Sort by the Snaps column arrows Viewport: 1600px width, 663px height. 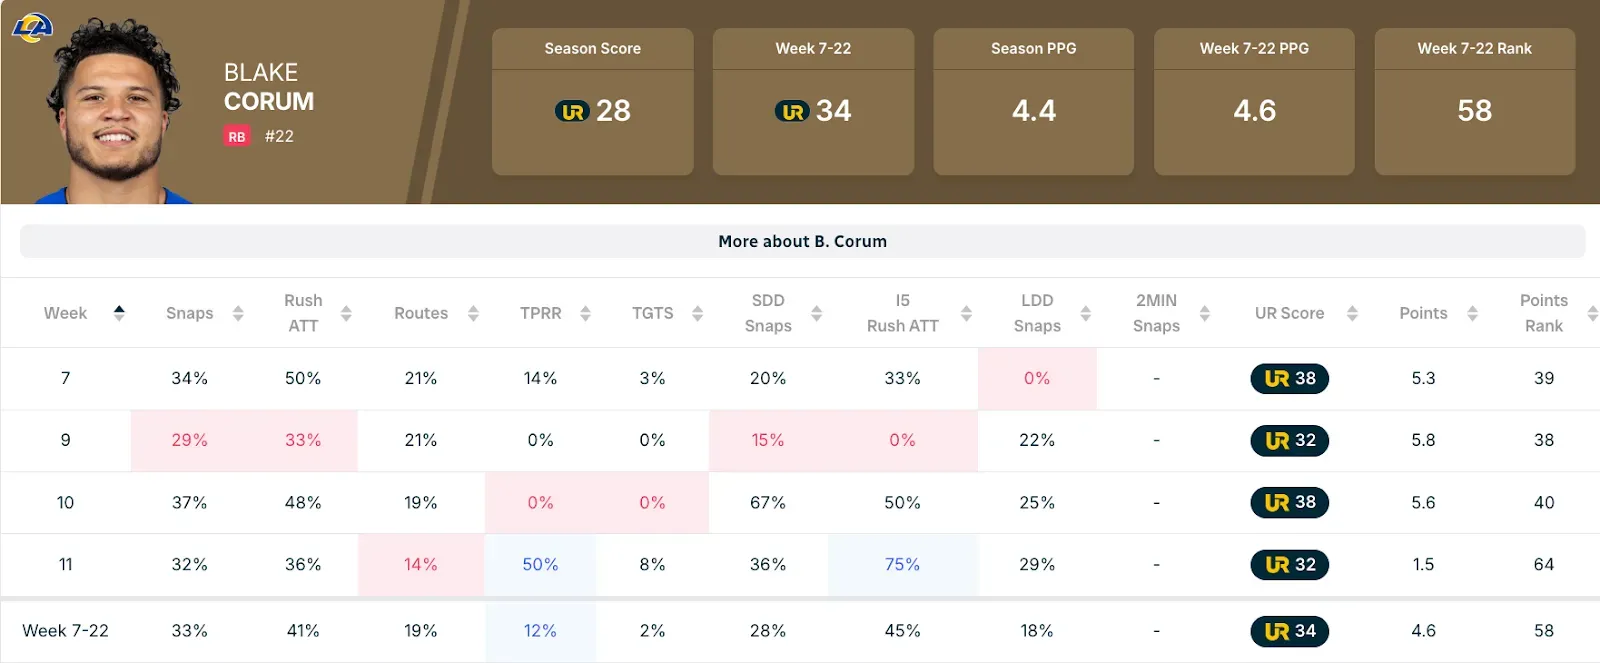tap(238, 313)
